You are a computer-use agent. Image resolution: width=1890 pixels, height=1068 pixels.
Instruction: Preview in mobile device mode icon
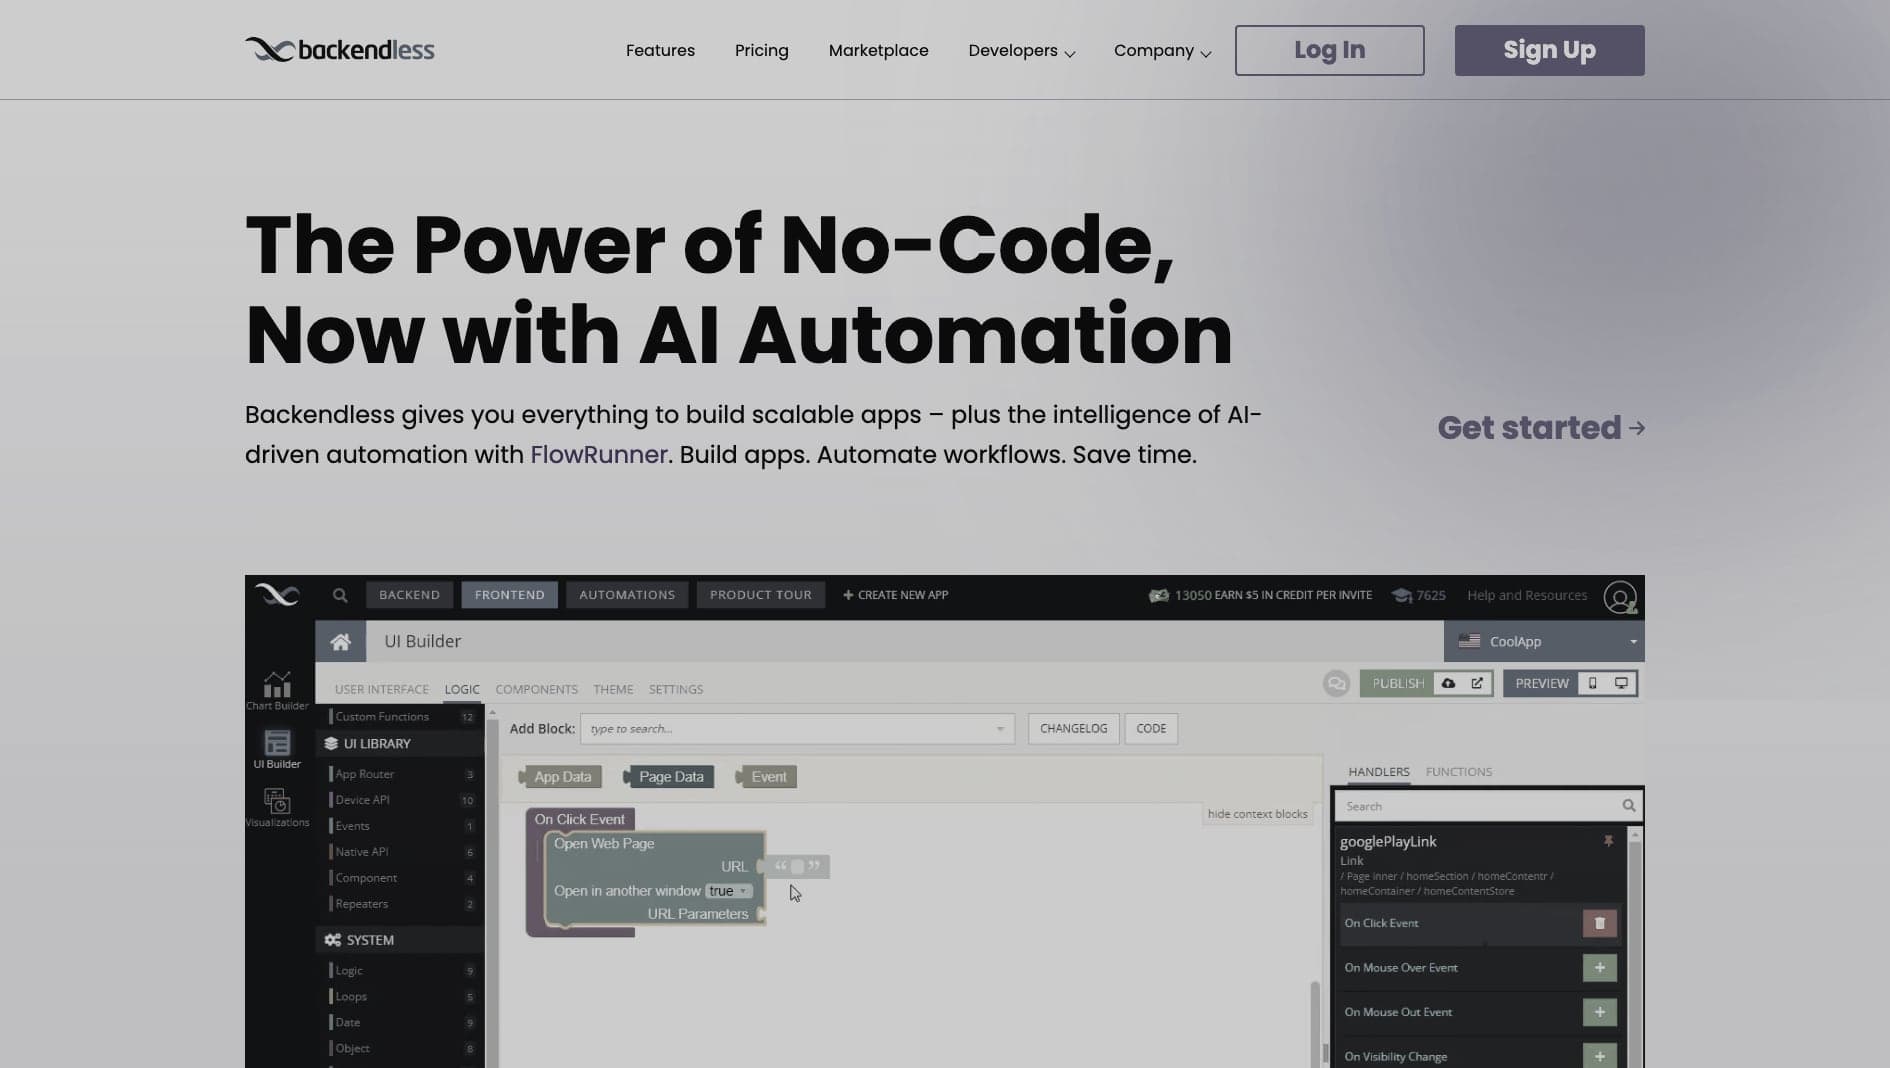1593,683
